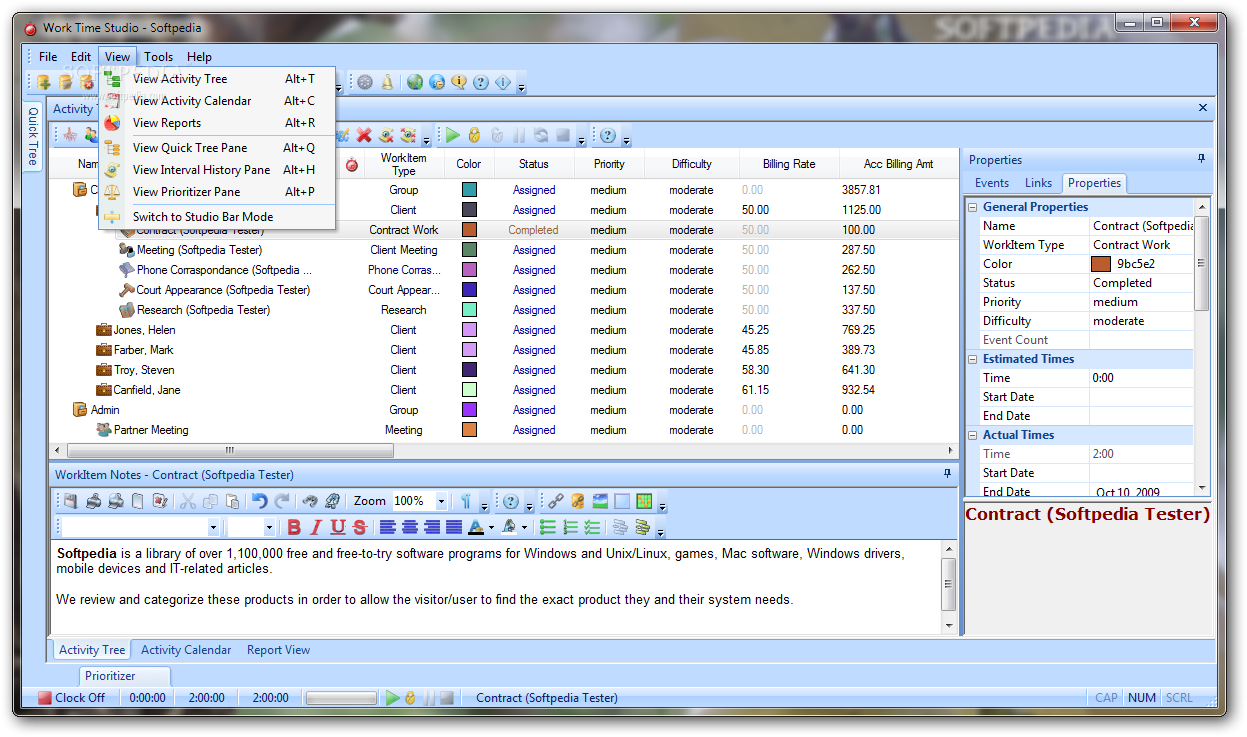Toggle left text alignment in notes editor
The width and height of the screenshot is (1247, 737).
388,527
